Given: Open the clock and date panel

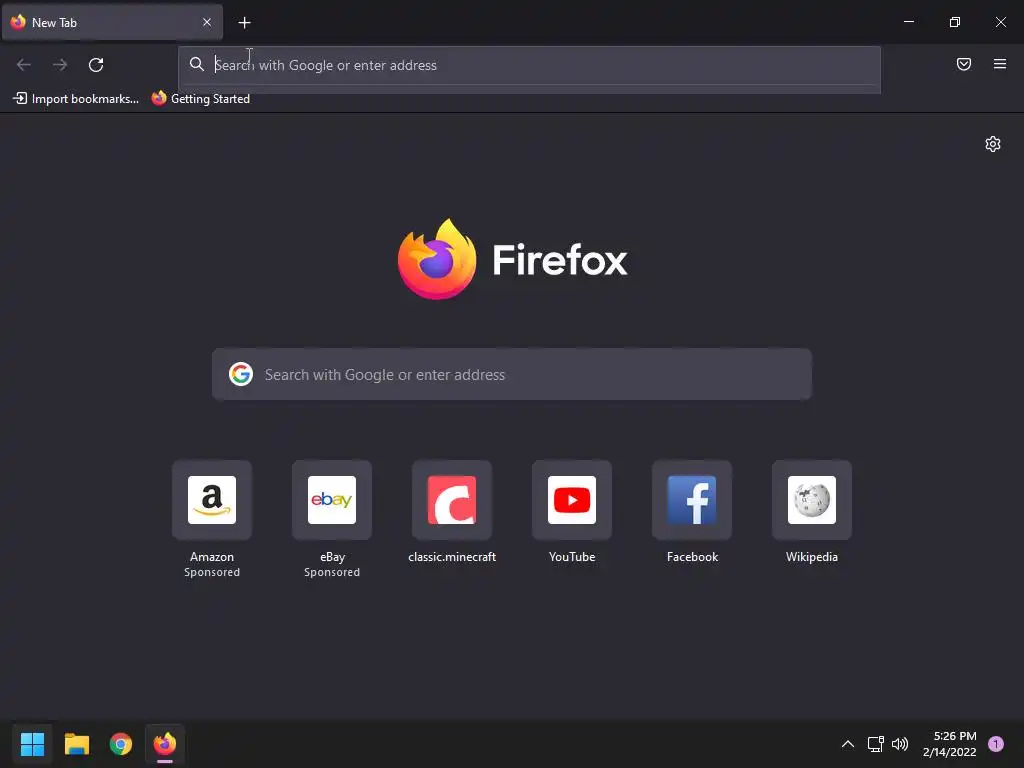Looking at the screenshot, I should 950,744.
